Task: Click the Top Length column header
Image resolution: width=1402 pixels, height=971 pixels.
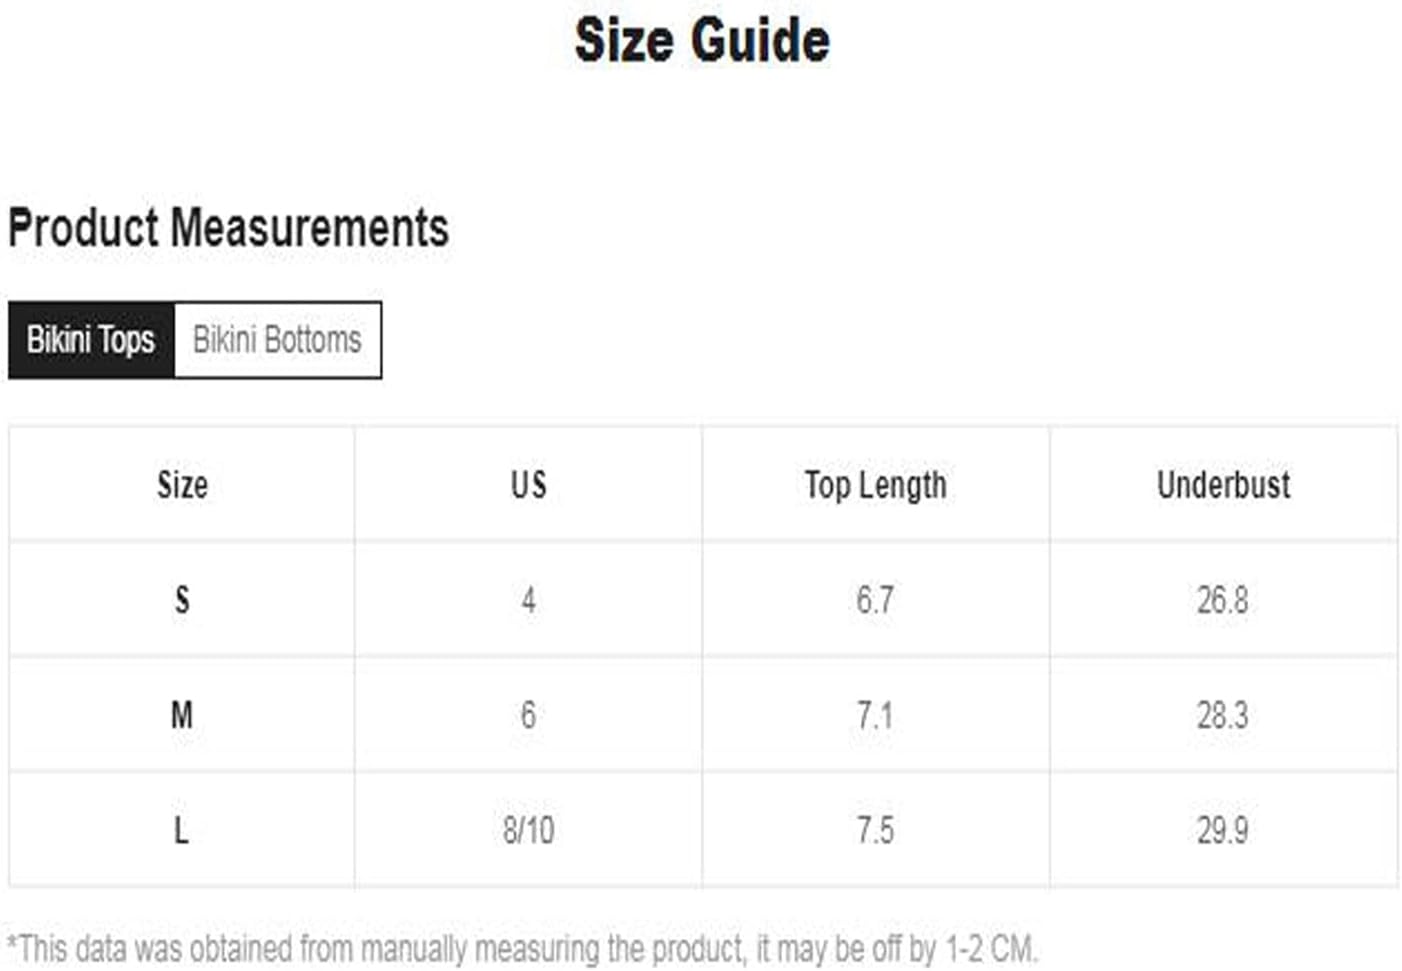Action: (x=876, y=486)
